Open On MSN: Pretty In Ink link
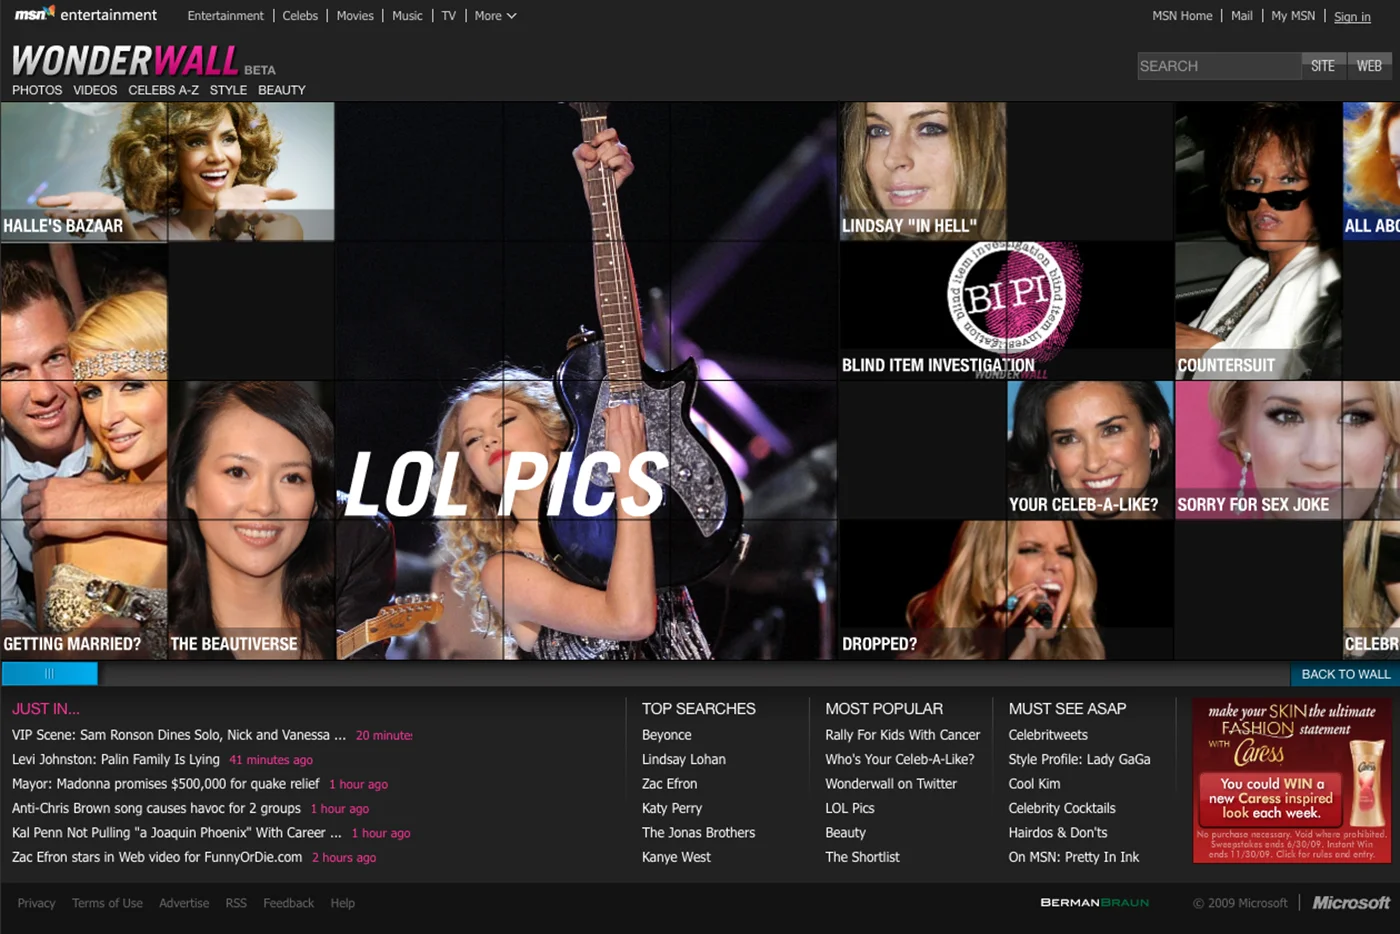Viewport: 1400px width, 934px height. pos(1074,857)
